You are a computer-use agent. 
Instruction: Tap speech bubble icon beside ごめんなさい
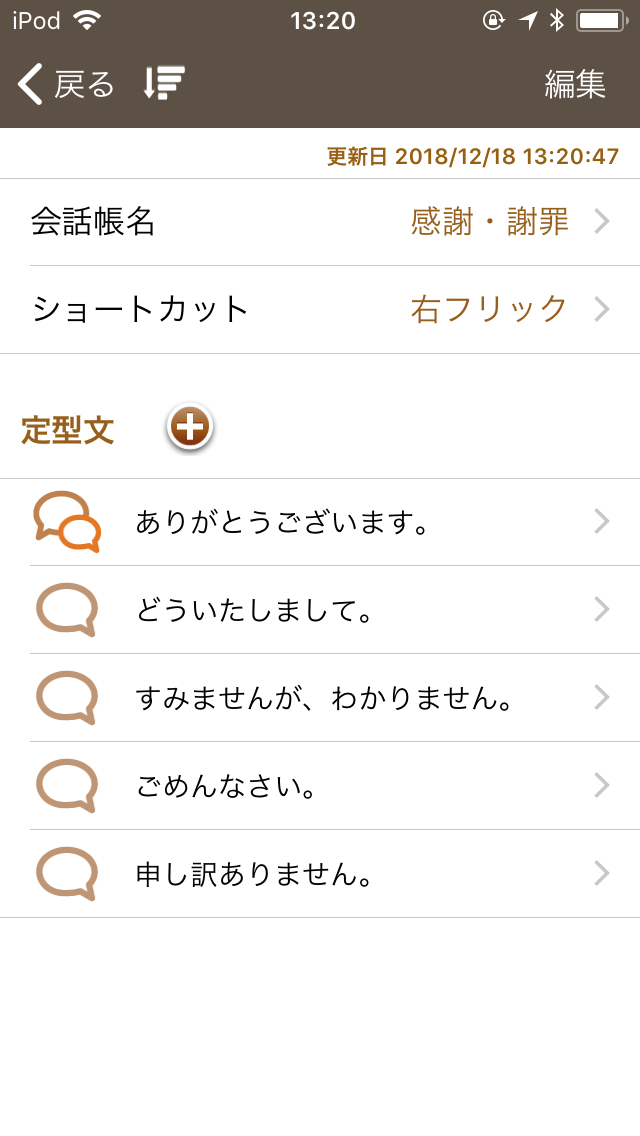pyautogui.click(x=67, y=785)
